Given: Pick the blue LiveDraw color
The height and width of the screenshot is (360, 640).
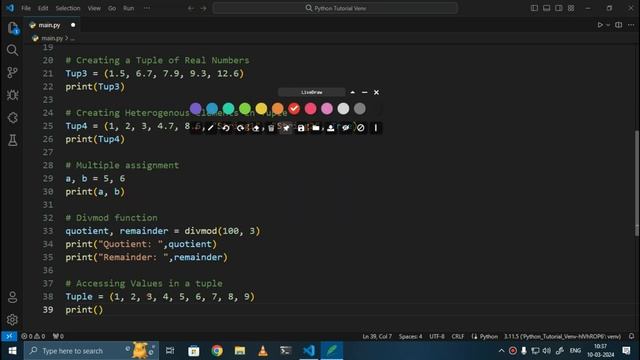Looking at the screenshot, I should click(x=212, y=109).
